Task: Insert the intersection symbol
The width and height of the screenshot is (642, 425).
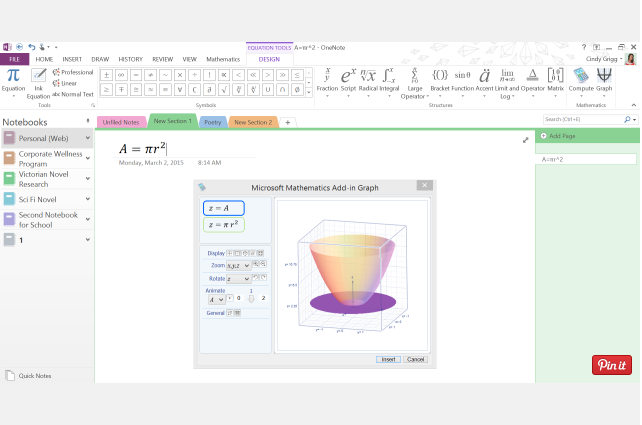Action: pos(283,89)
